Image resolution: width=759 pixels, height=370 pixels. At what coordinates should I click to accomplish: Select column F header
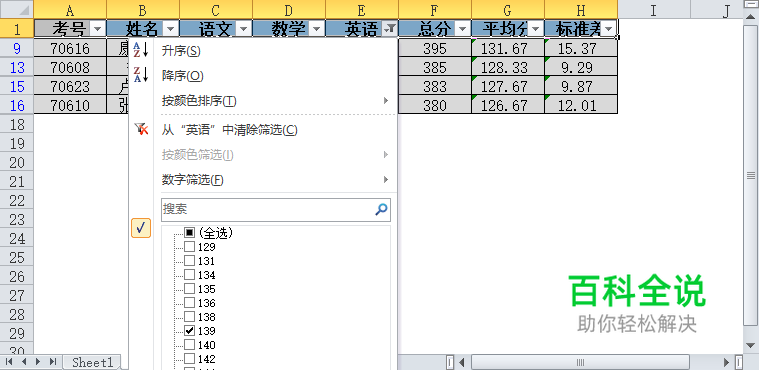[435, 9]
